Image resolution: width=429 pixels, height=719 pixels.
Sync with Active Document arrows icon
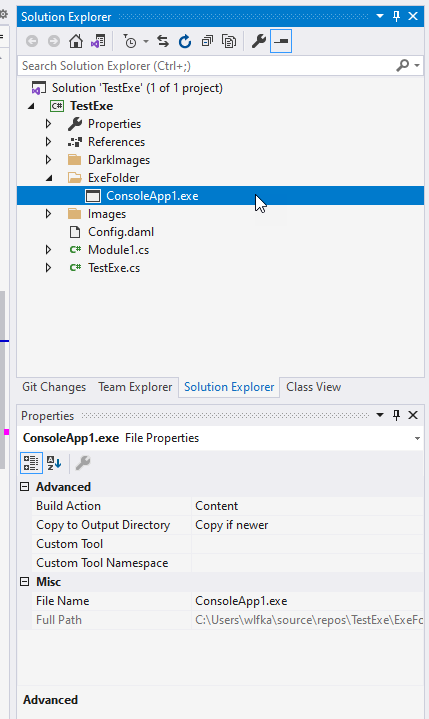coord(163,42)
